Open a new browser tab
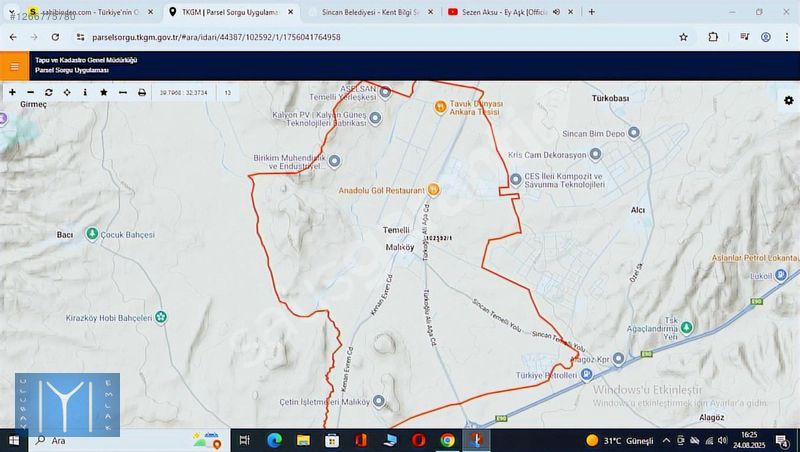This screenshot has height=452, width=800. click(x=591, y=12)
